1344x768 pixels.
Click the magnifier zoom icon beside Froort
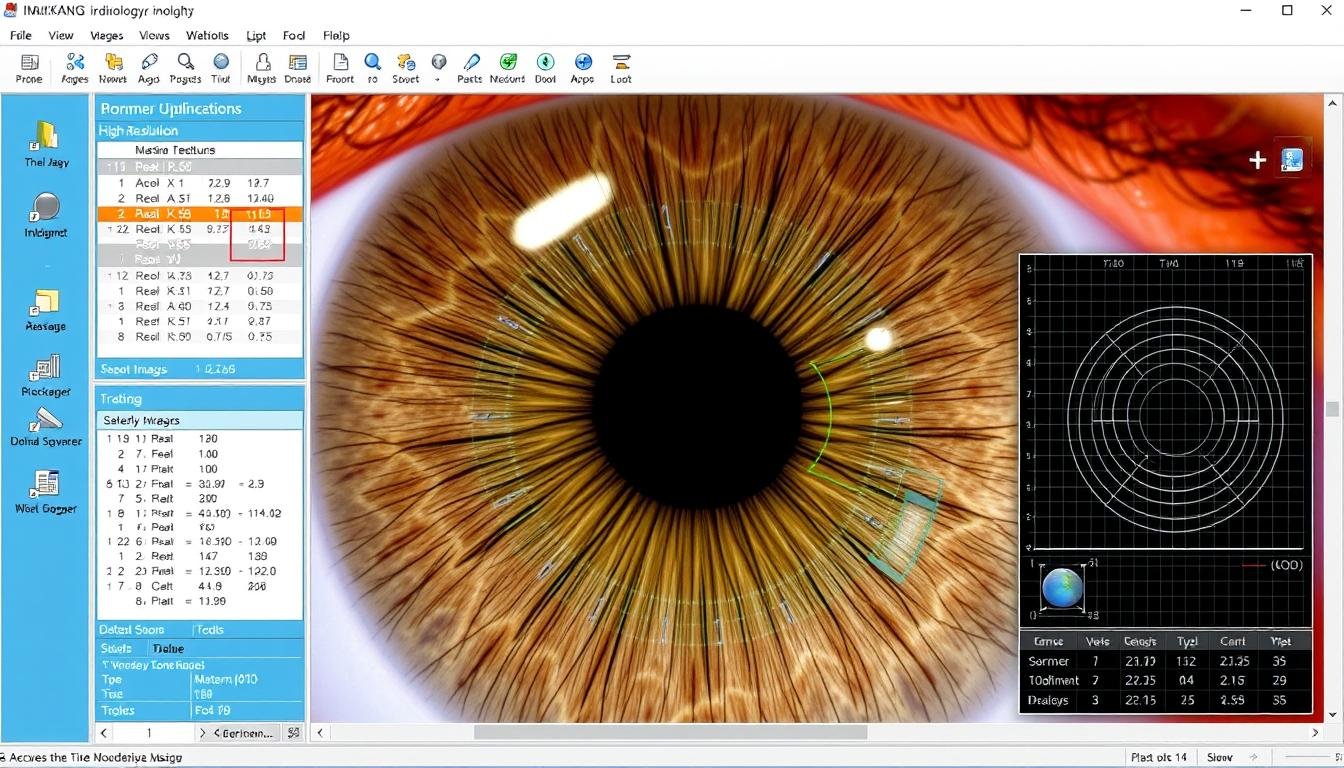click(x=371, y=67)
